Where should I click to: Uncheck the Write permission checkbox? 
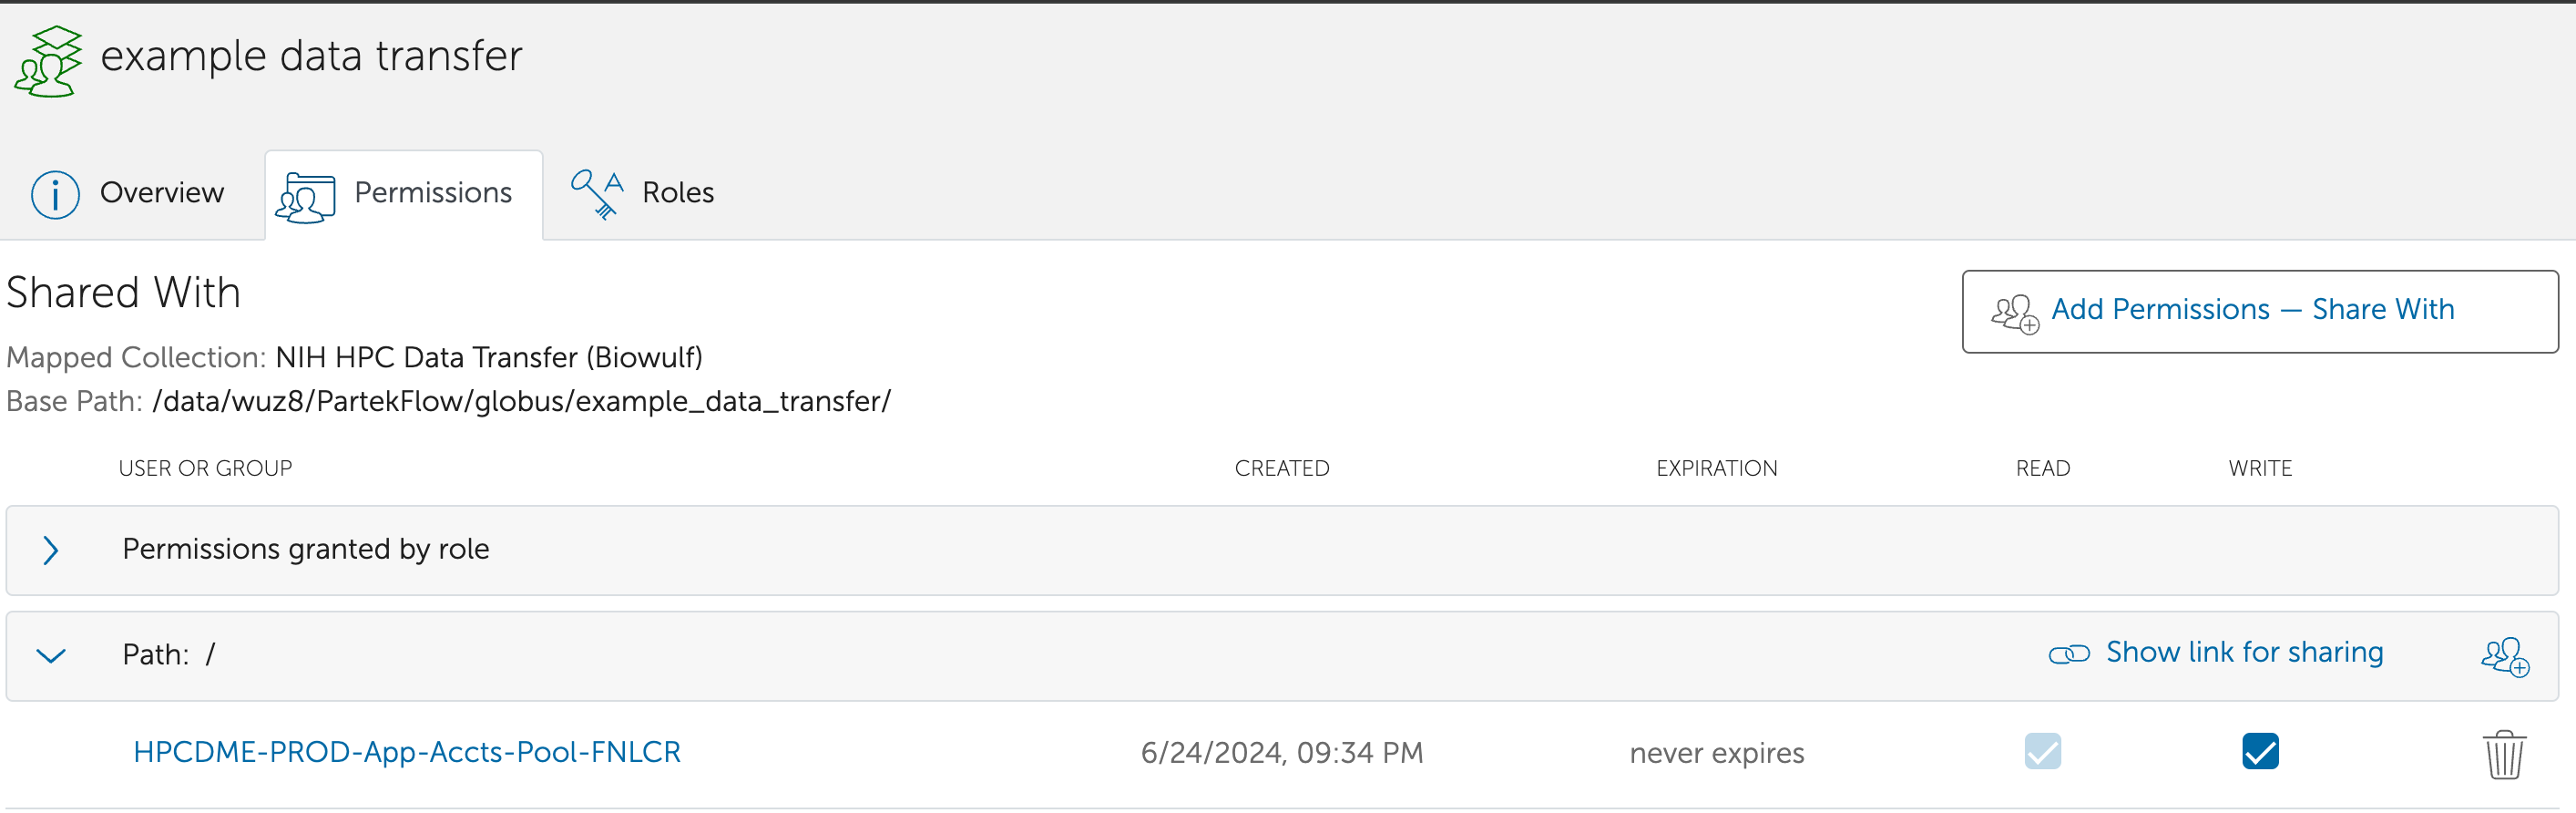(x=2259, y=752)
